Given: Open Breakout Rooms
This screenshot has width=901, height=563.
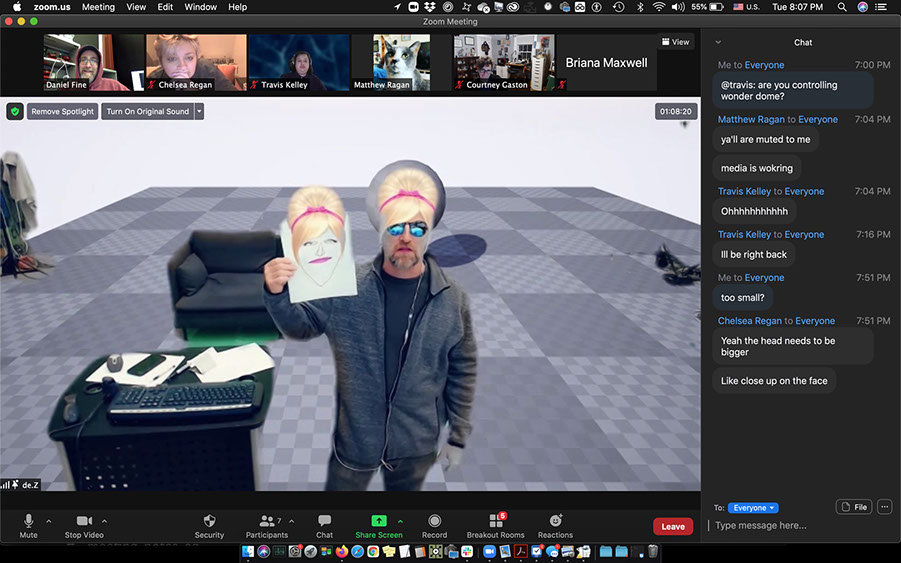Looking at the screenshot, I should click(x=495, y=521).
